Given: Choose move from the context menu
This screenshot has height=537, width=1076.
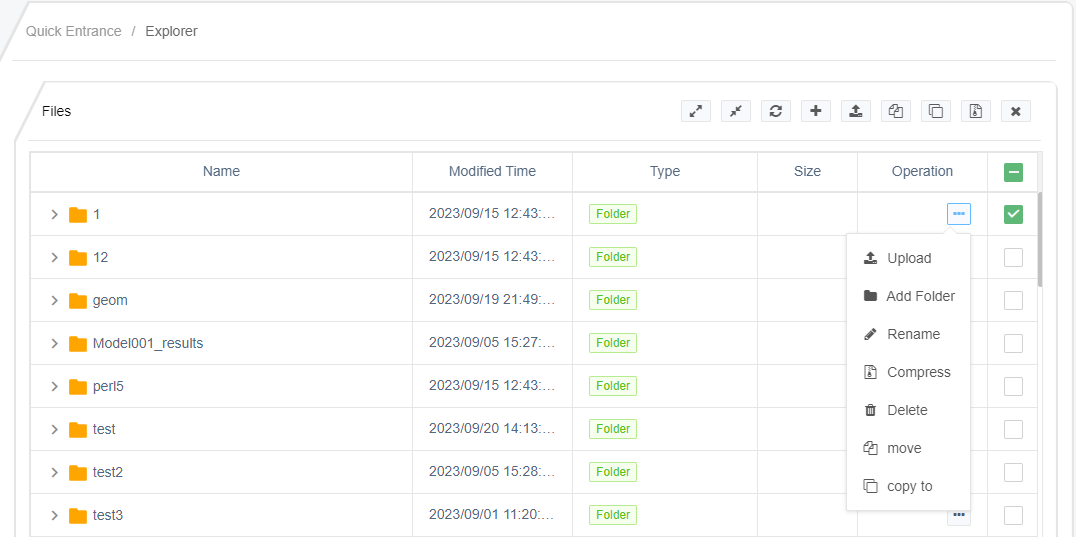Looking at the screenshot, I should click(x=909, y=449).
